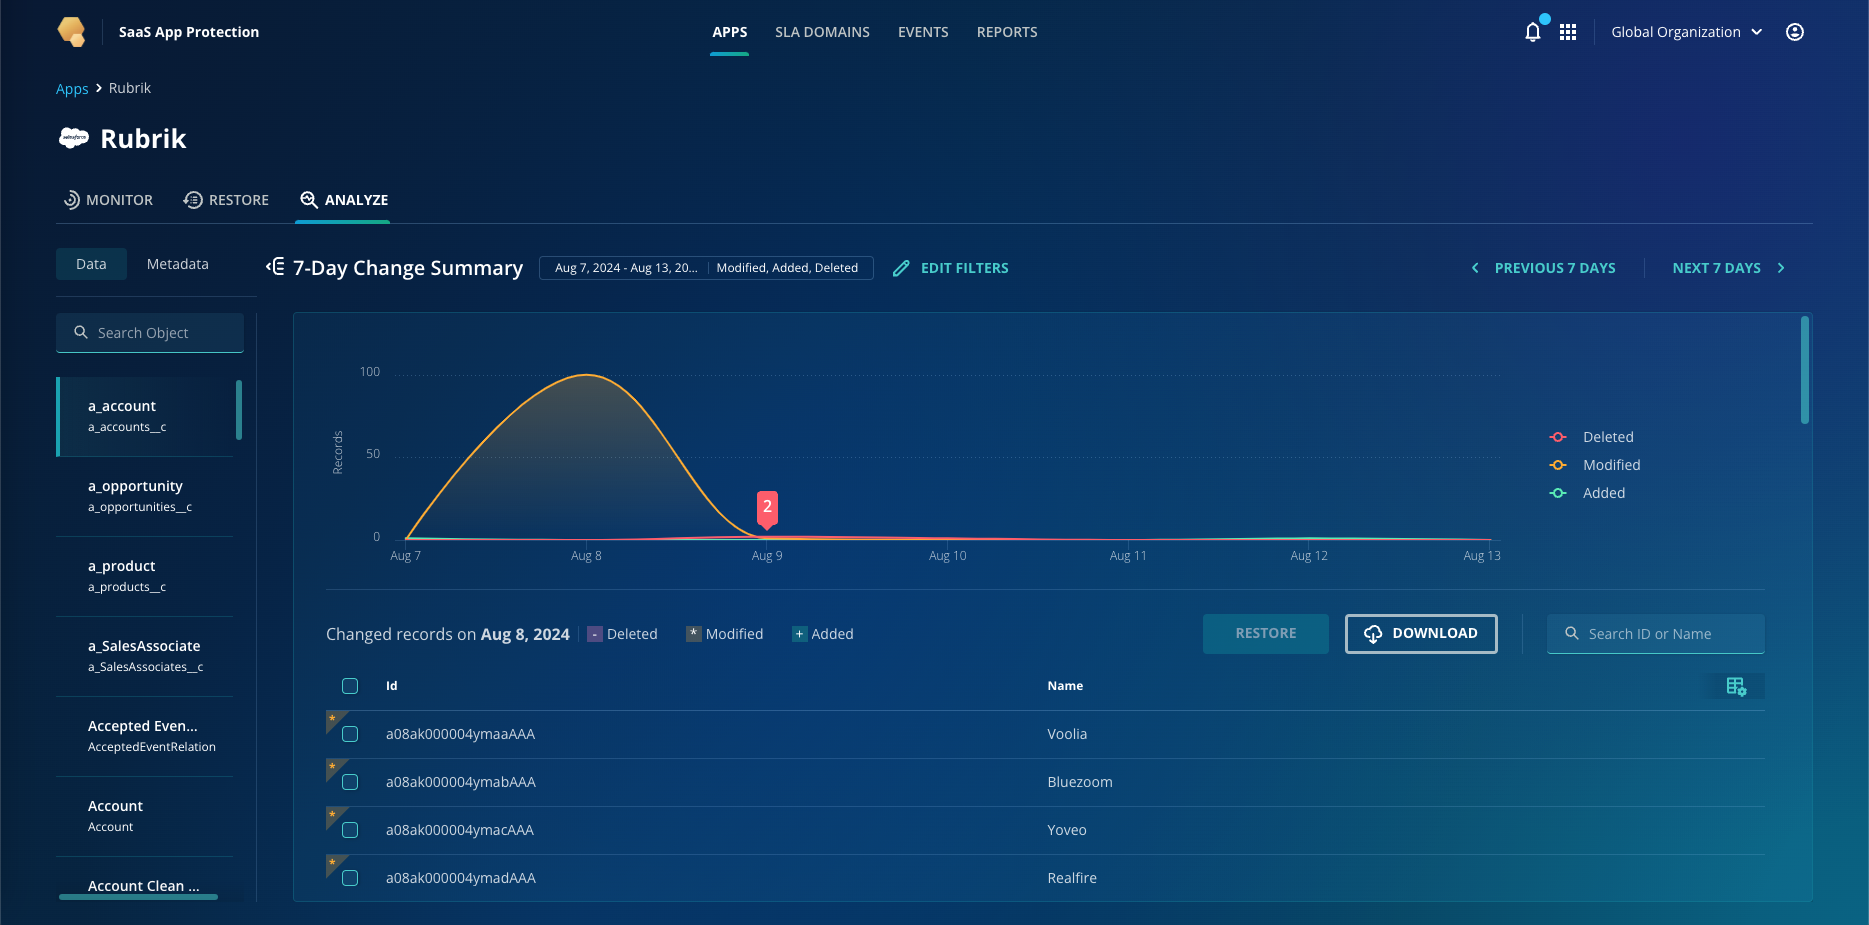Screen dimensions: 1869x925
Task: Sort by the Name column header
Action: click(x=1065, y=686)
